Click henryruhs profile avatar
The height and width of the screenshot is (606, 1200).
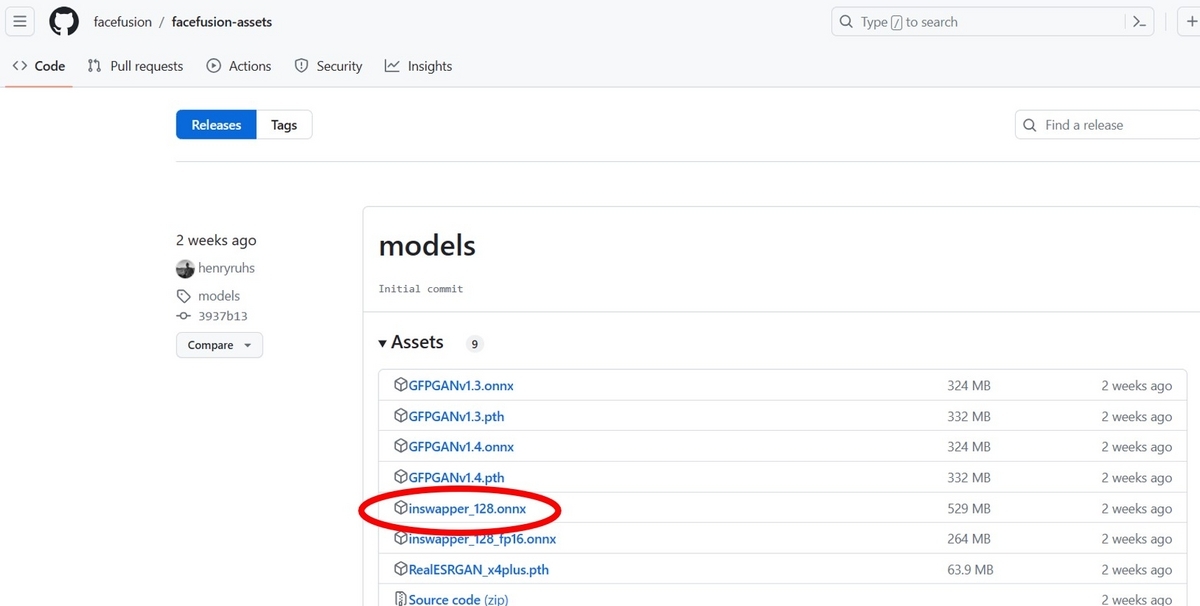pos(185,268)
